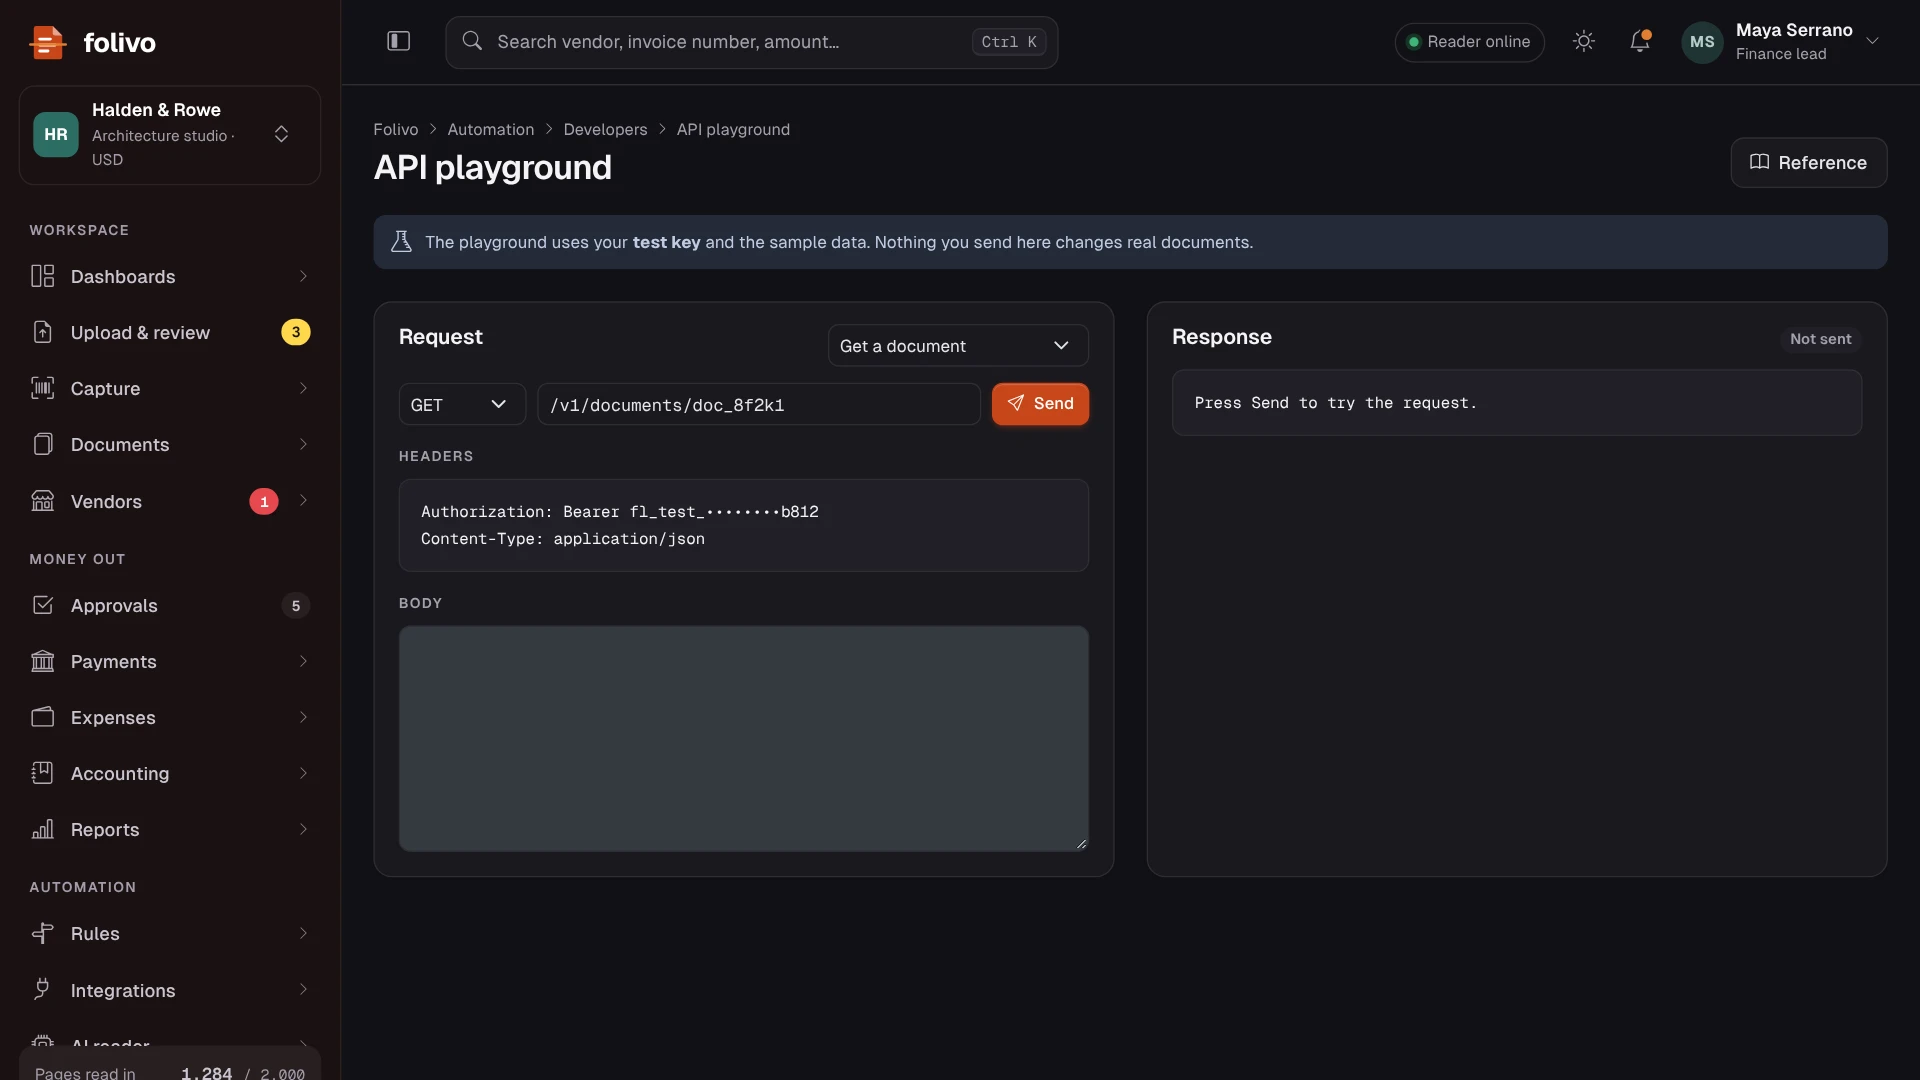Click the MS user avatar

click(1702, 42)
